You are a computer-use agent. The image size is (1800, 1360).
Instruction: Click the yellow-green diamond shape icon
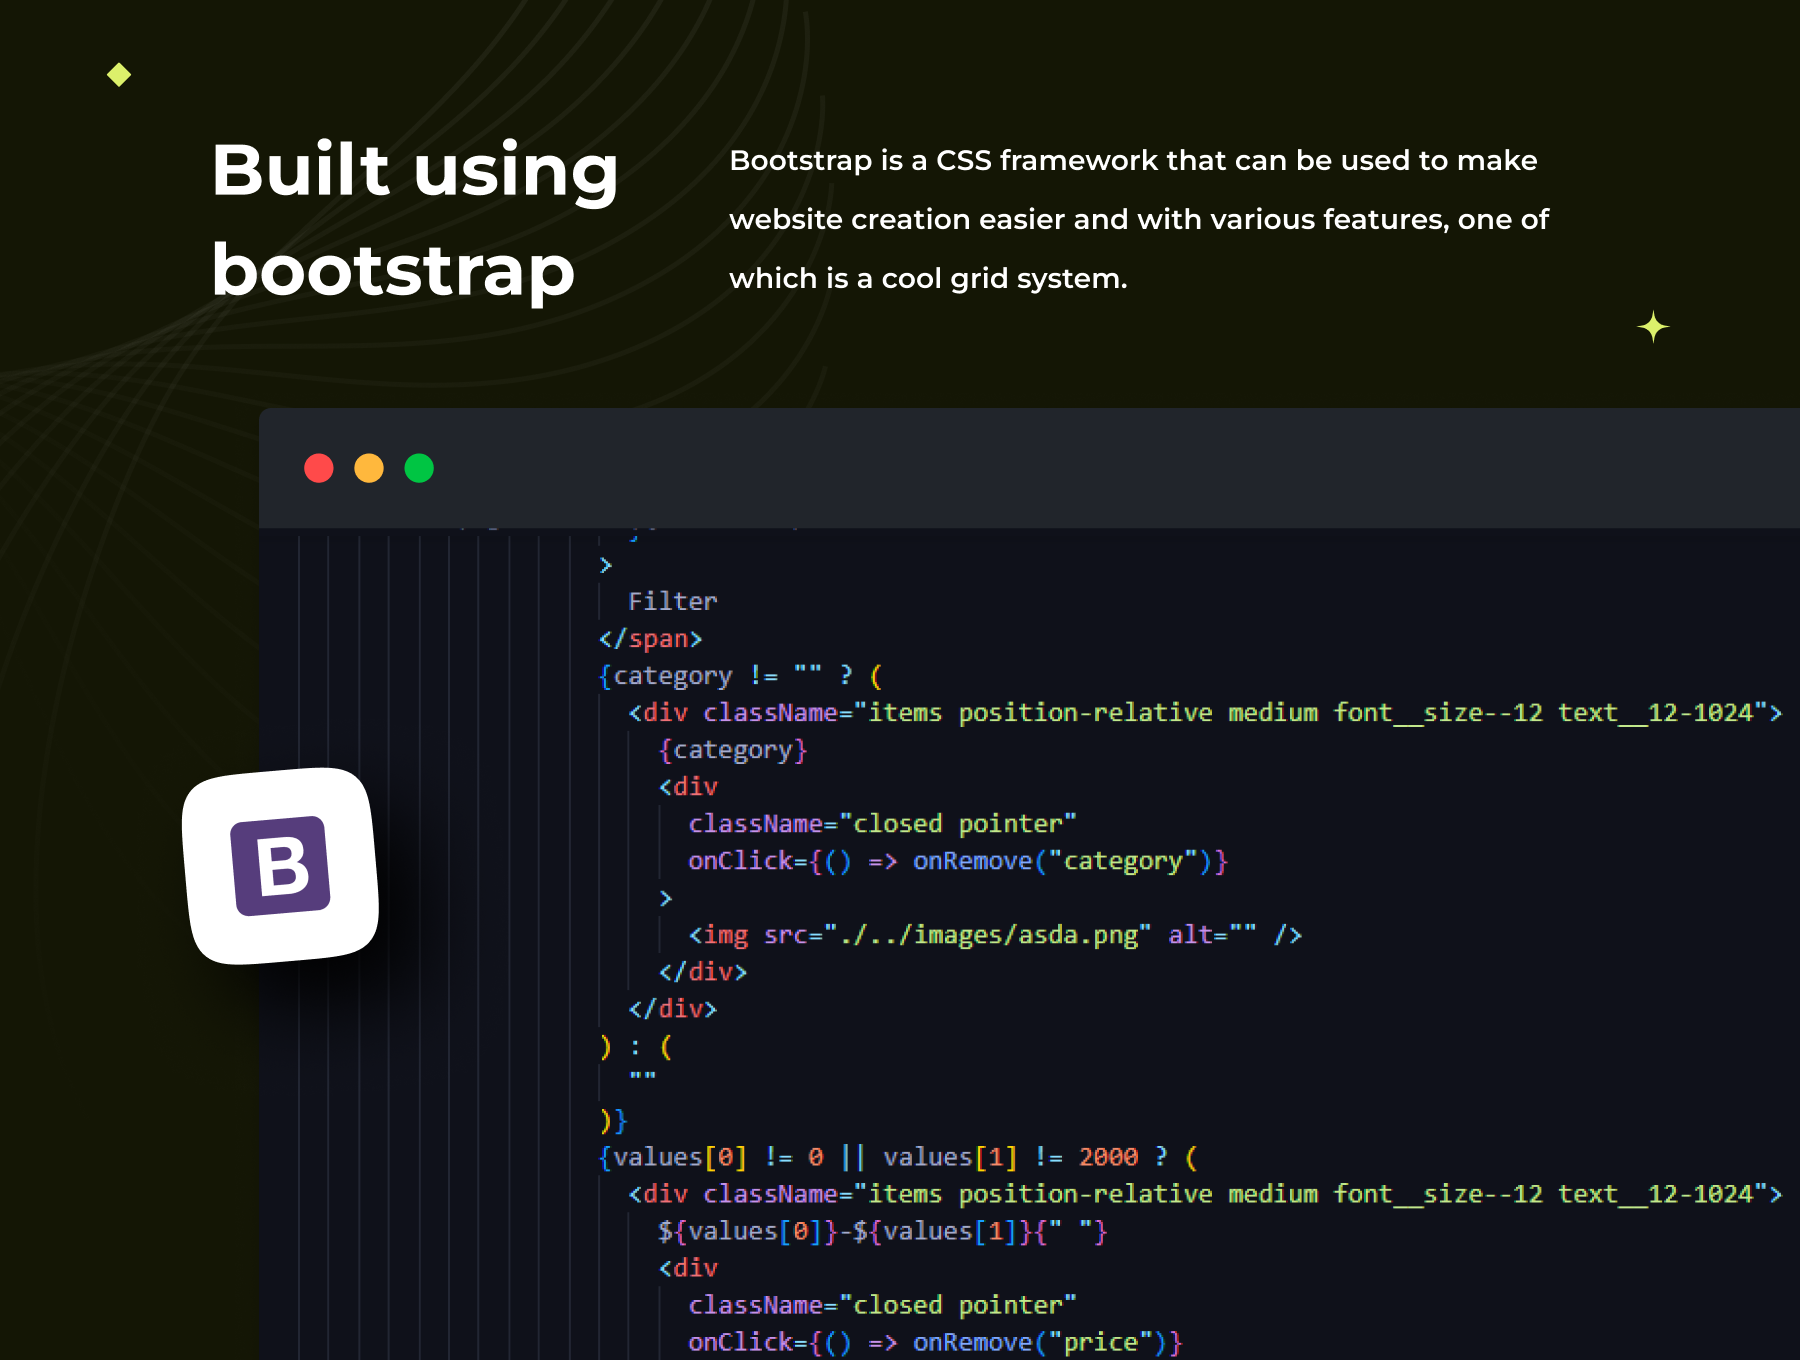tap(119, 75)
